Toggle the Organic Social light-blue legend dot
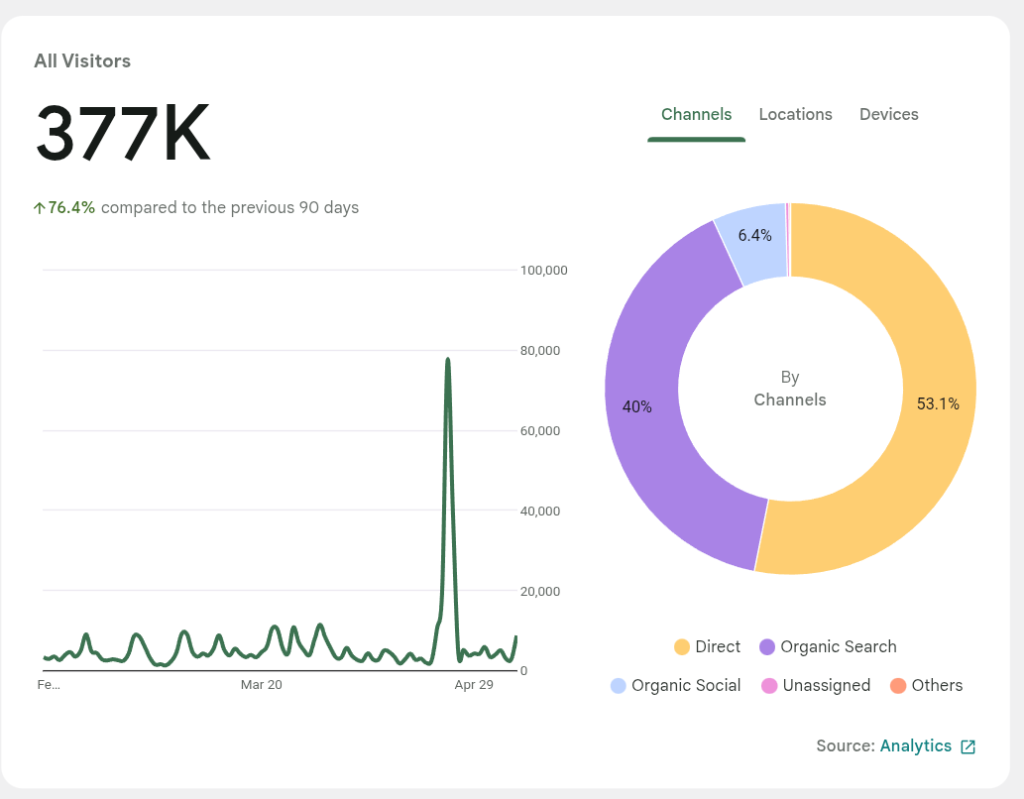Image resolution: width=1024 pixels, height=799 pixels. pos(618,685)
